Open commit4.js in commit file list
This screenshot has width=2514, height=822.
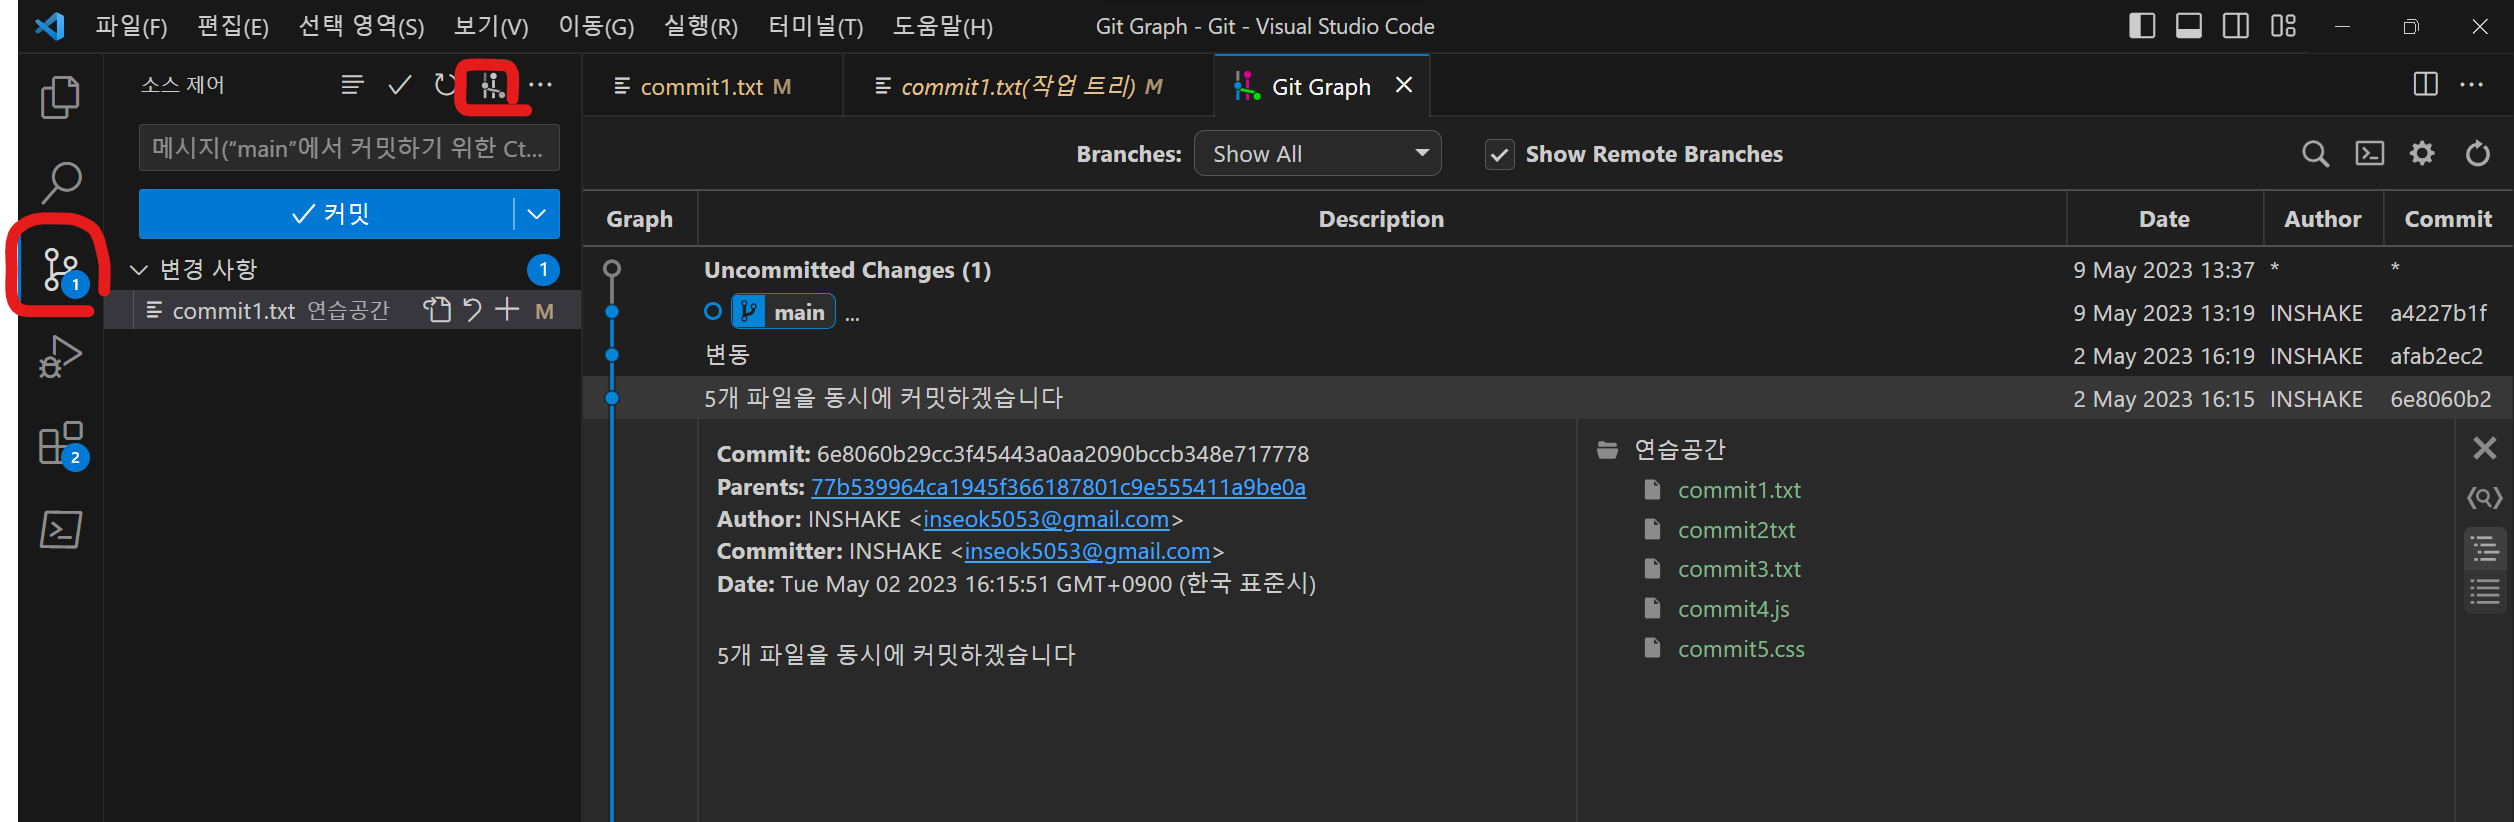pos(1734,609)
